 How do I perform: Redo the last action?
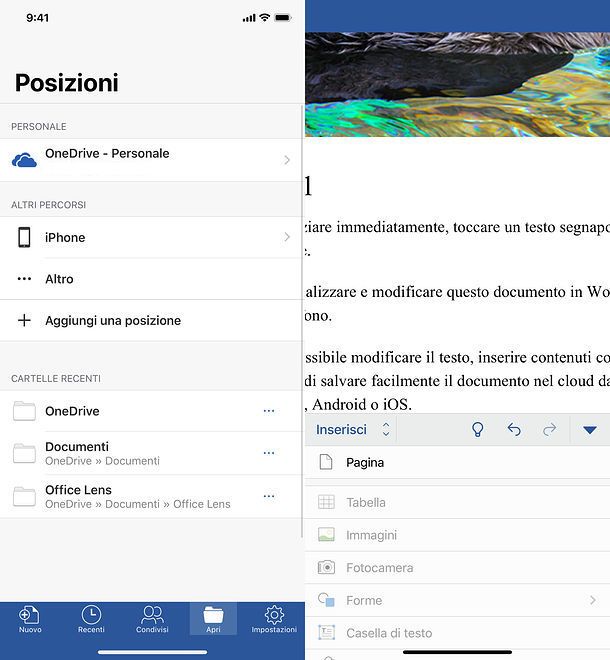tap(549, 429)
